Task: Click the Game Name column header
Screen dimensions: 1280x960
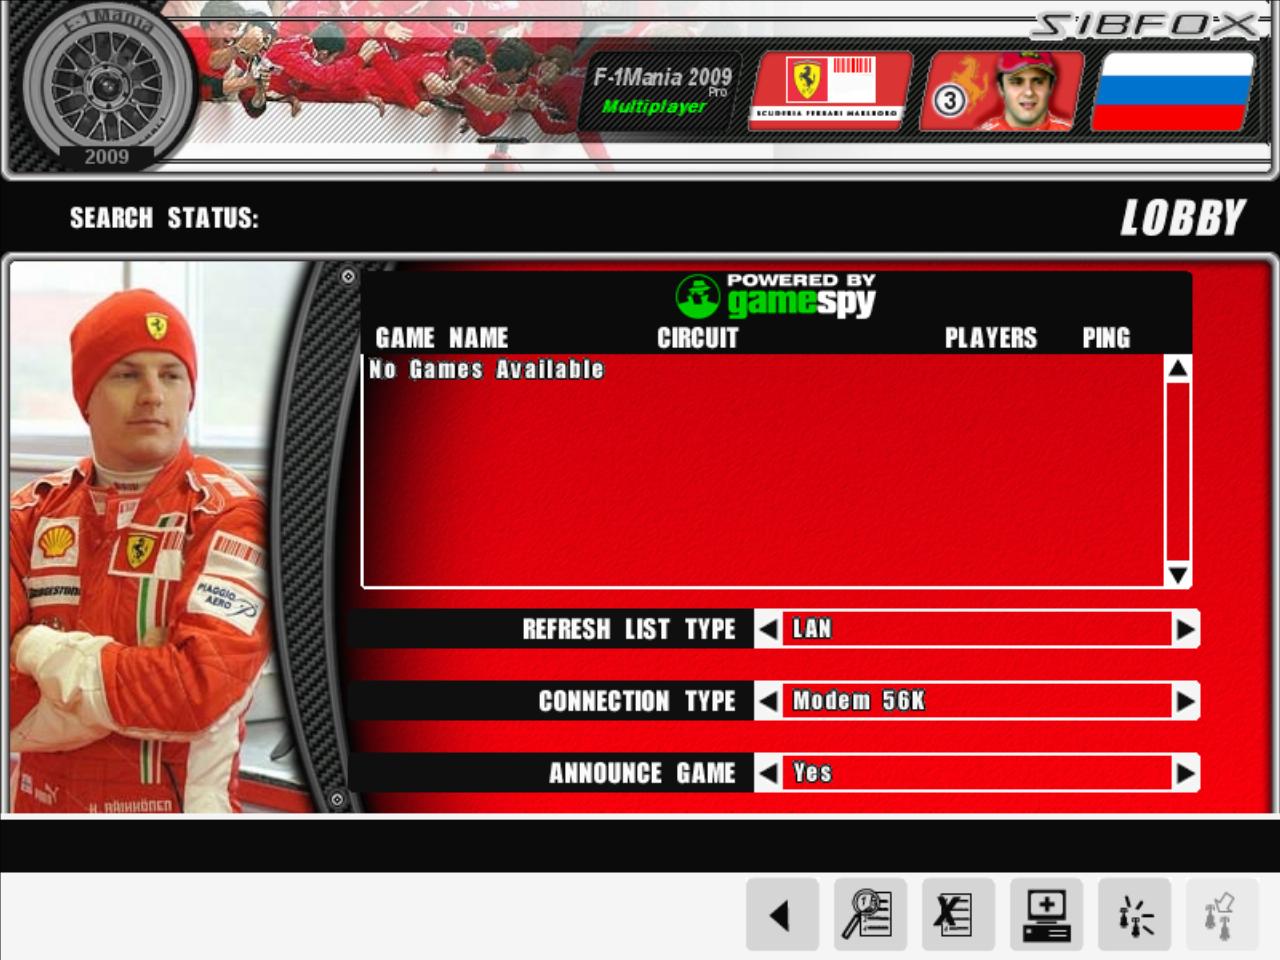Action: point(442,338)
